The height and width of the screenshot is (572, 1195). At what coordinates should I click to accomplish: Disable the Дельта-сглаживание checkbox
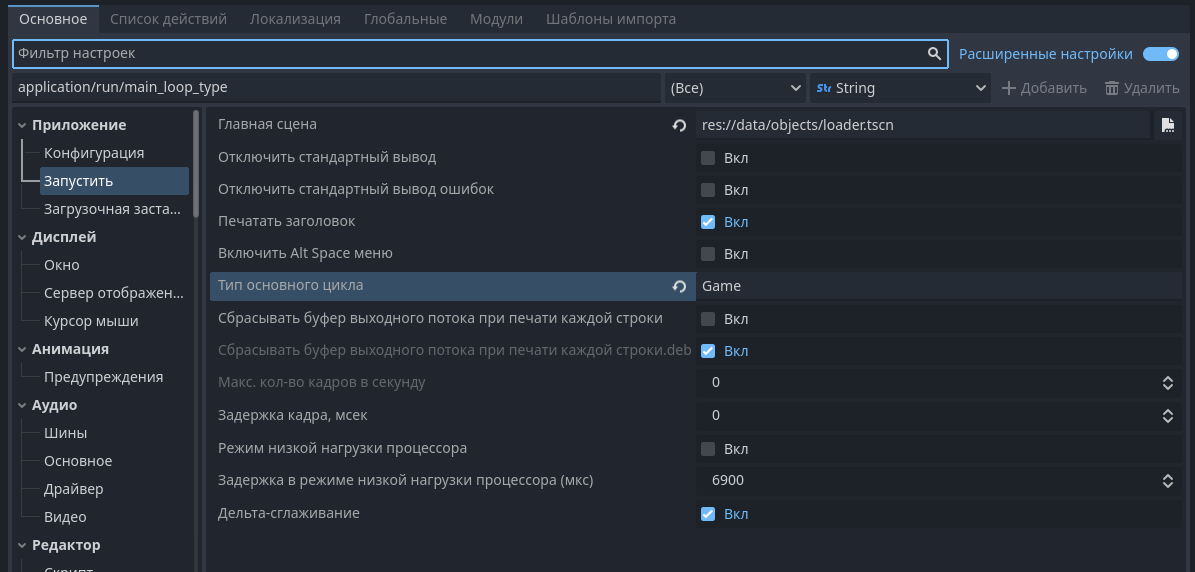pyautogui.click(x=708, y=514)
